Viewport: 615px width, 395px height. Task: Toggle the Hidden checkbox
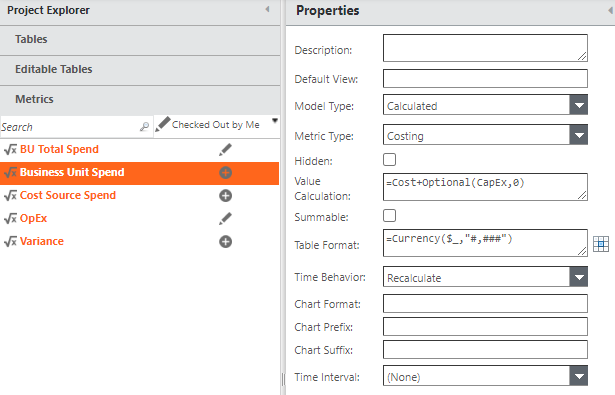(x=389, y=160)
